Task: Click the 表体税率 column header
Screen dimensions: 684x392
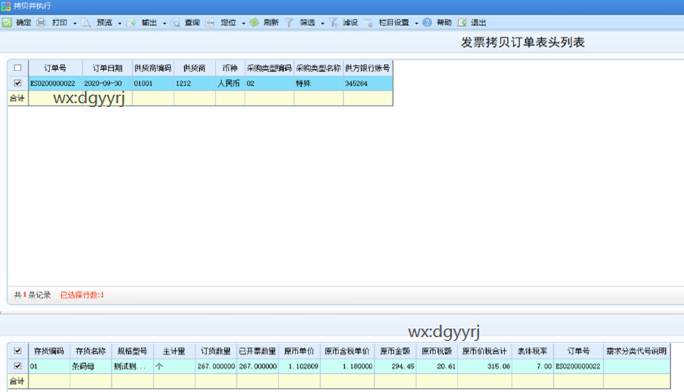Action: 532,351
